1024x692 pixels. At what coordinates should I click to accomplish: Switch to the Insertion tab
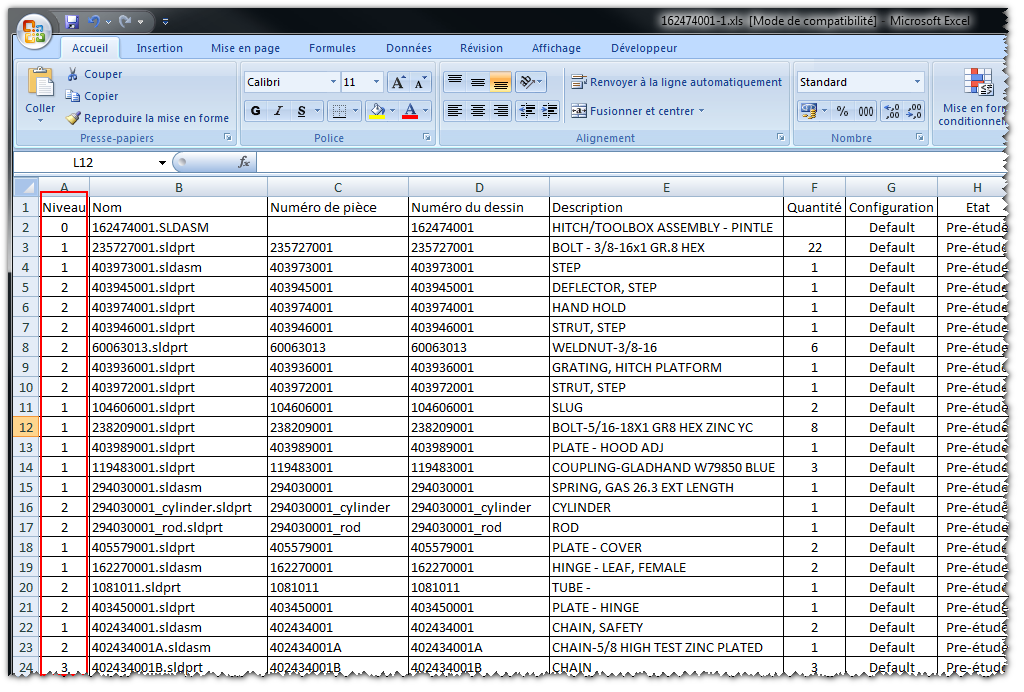coord(160,48)
